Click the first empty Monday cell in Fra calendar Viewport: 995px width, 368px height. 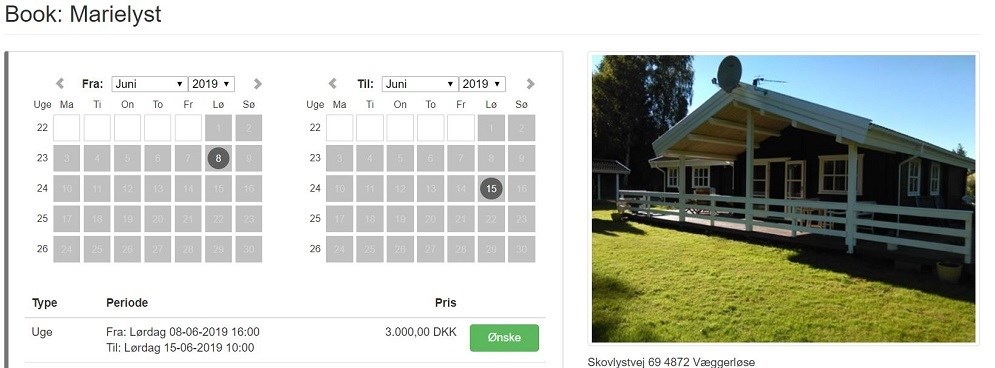67,128
